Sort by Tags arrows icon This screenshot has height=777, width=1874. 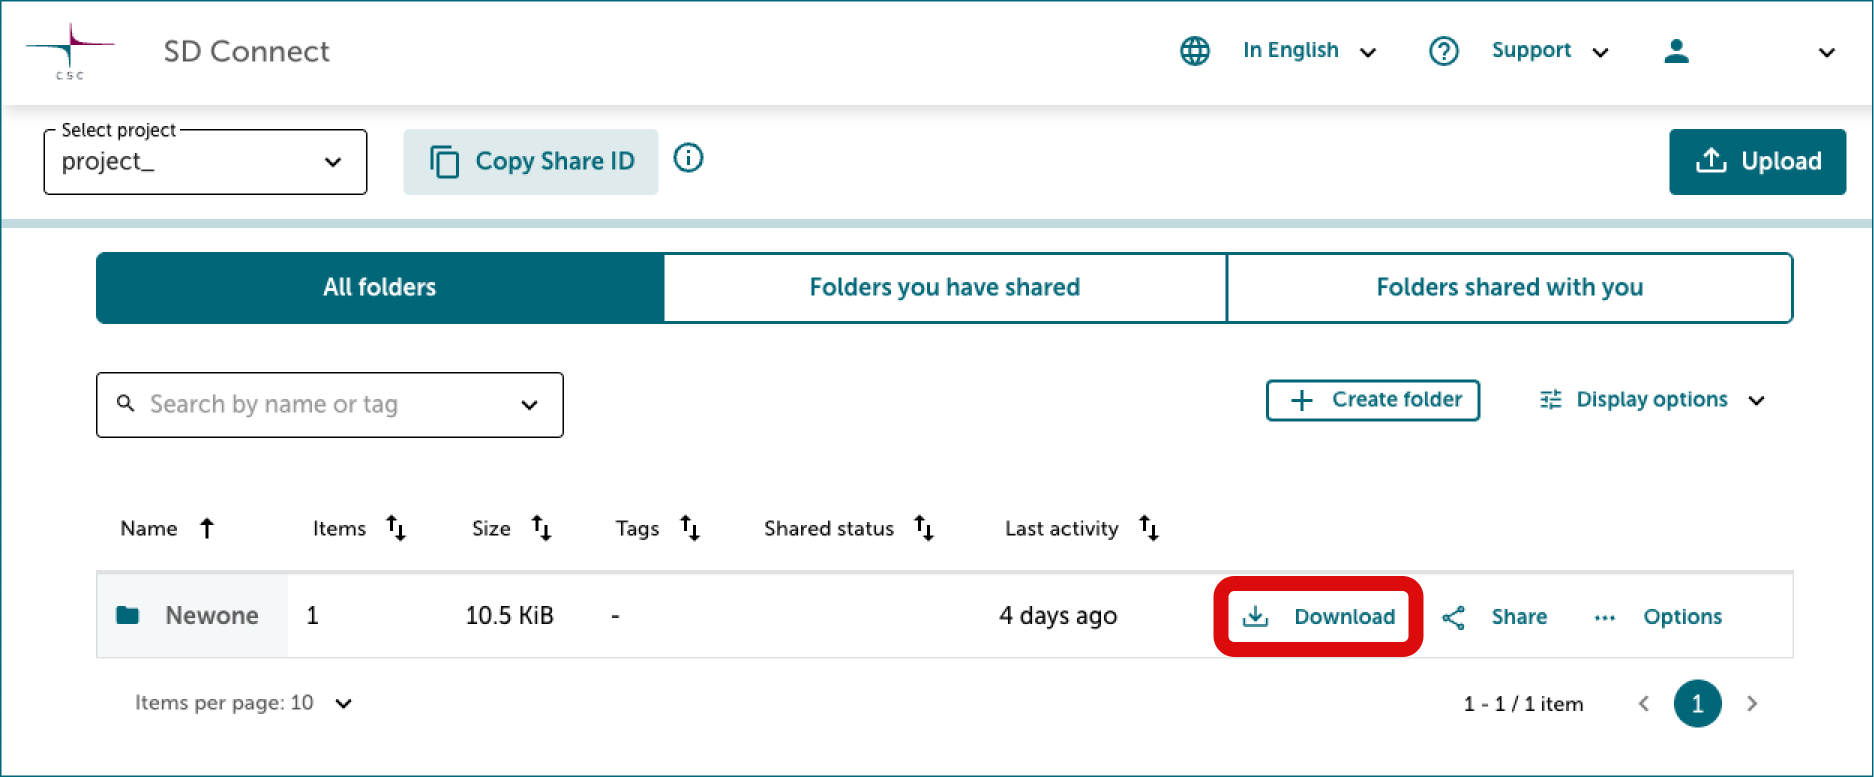pyautogui.click(x=690, y=528)
